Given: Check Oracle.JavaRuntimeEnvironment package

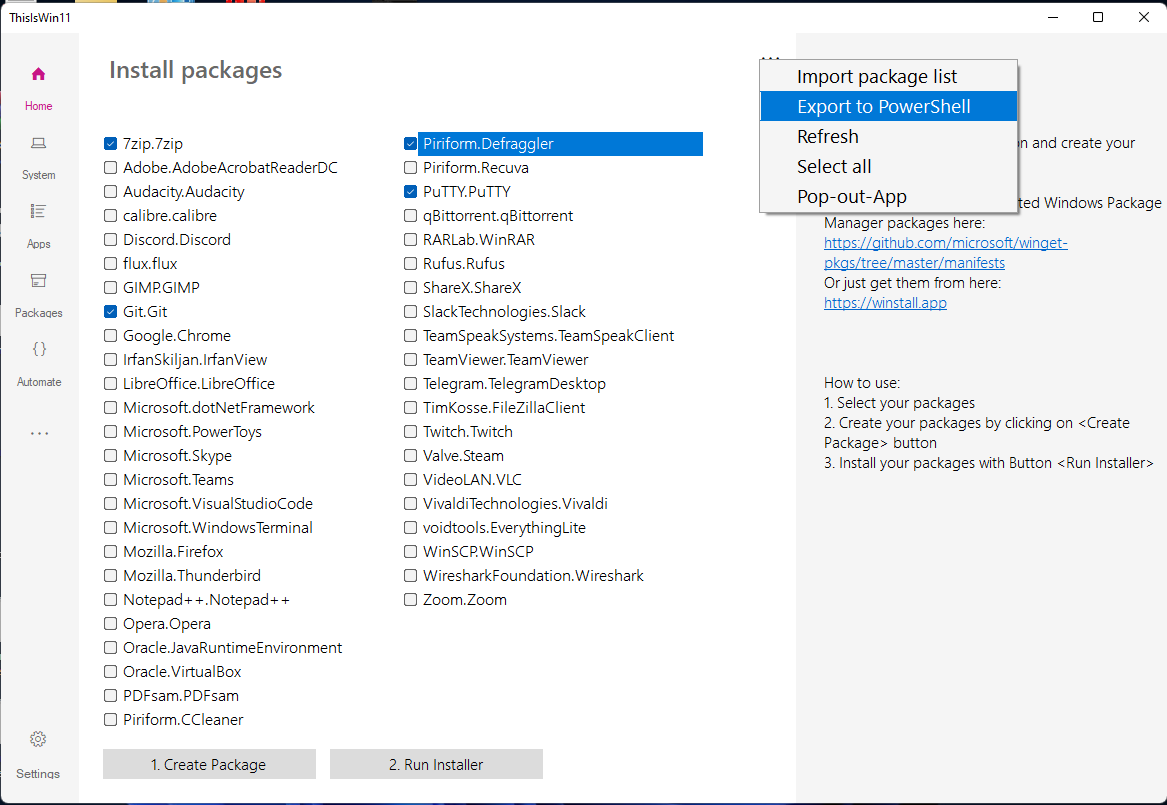Looking at the screenshot, I should pos(110,647).
